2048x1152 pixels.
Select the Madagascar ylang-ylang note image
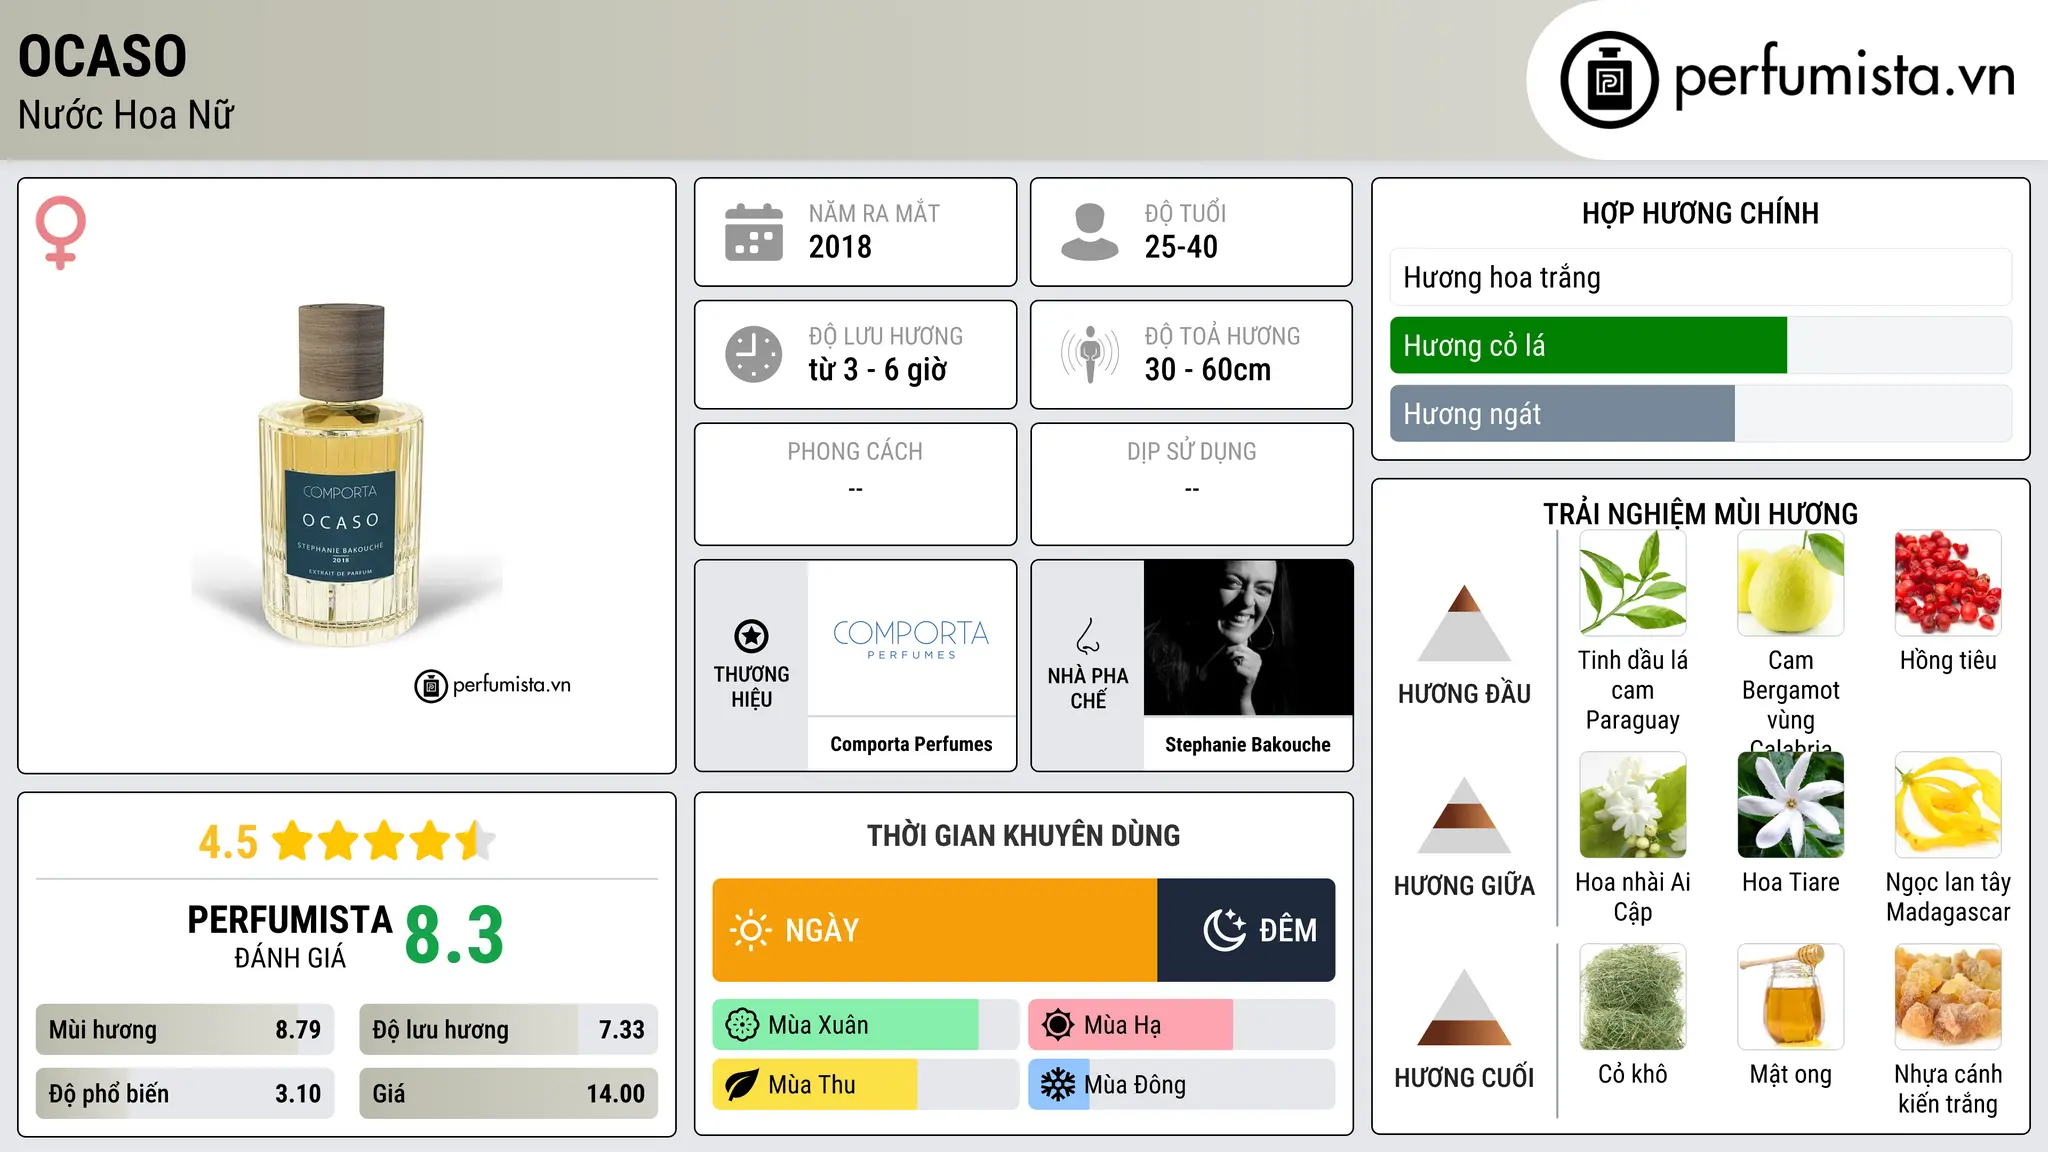[x=1948, y=805]
